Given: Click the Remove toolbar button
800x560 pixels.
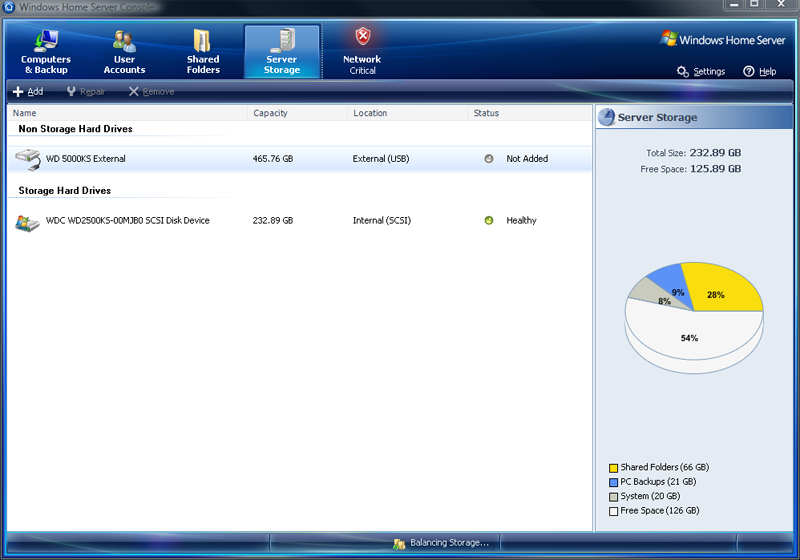Looking at the screenshot, I should 152,91.
